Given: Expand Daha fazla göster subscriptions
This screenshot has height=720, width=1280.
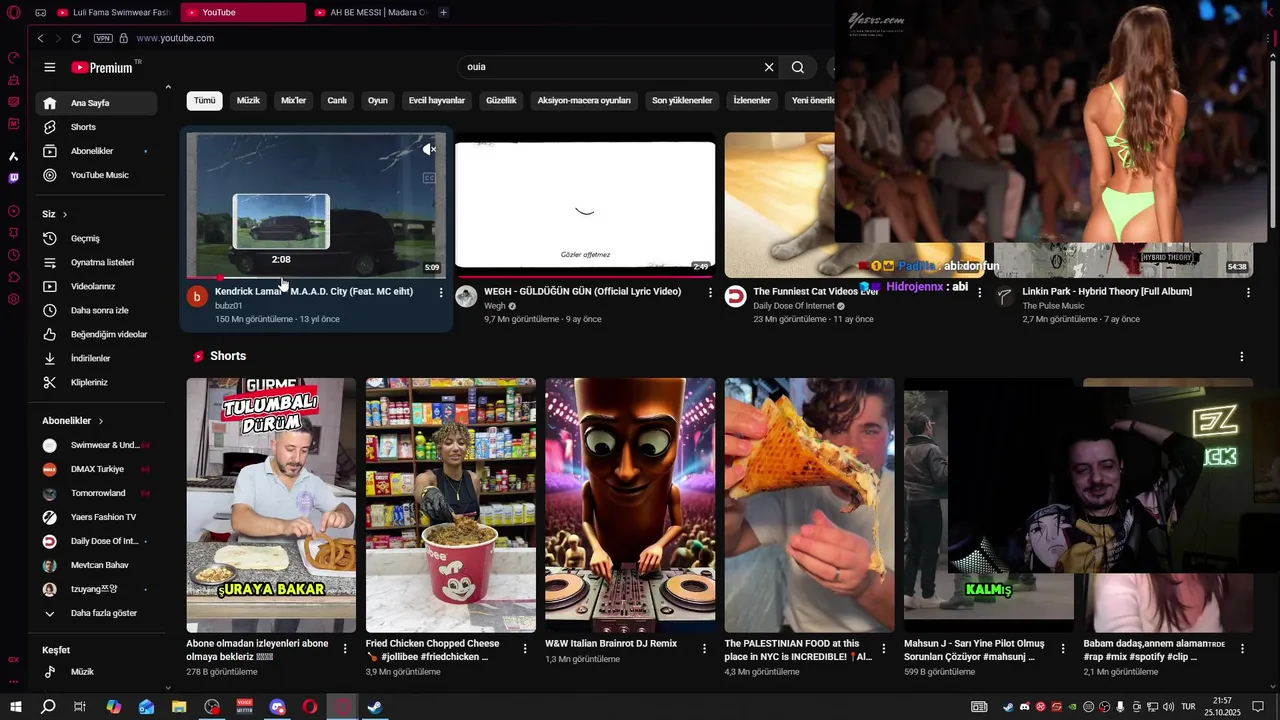Looking at the screenshot, I should point(96,613).
